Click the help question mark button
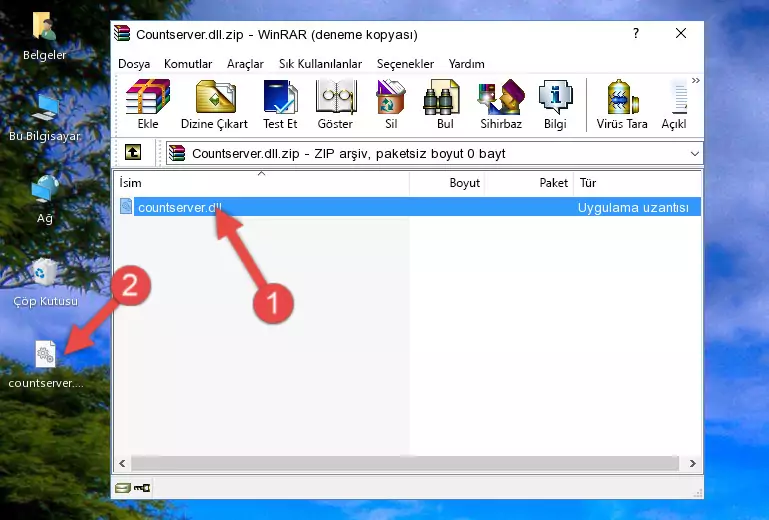 coord(636,33)
